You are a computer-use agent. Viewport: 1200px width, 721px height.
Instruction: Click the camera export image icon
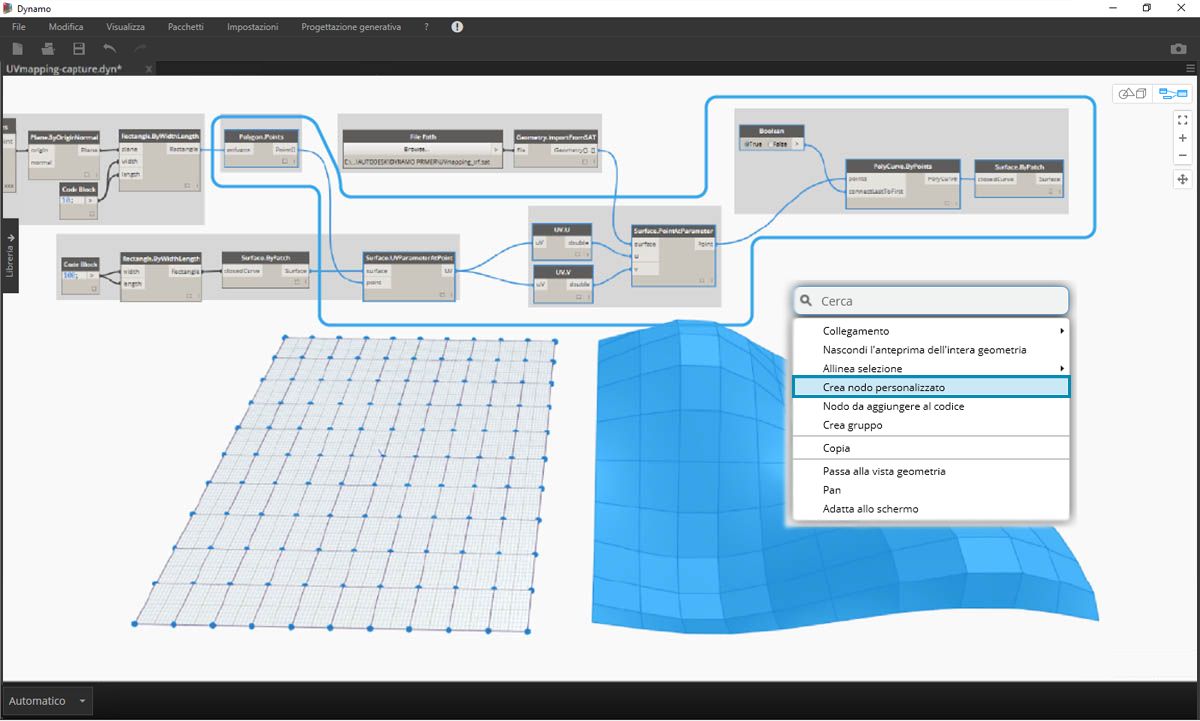[x=1178, y=49]
